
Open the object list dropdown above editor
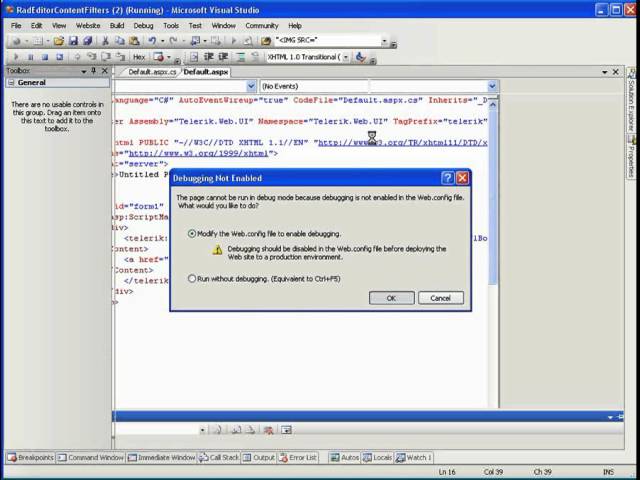click(x=251, y=86)
